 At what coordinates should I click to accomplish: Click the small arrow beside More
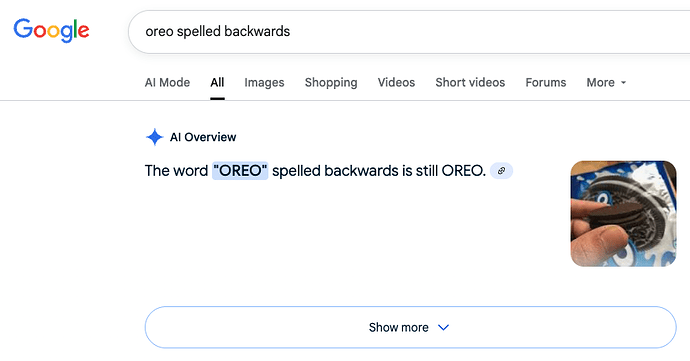tap(623, 83)
